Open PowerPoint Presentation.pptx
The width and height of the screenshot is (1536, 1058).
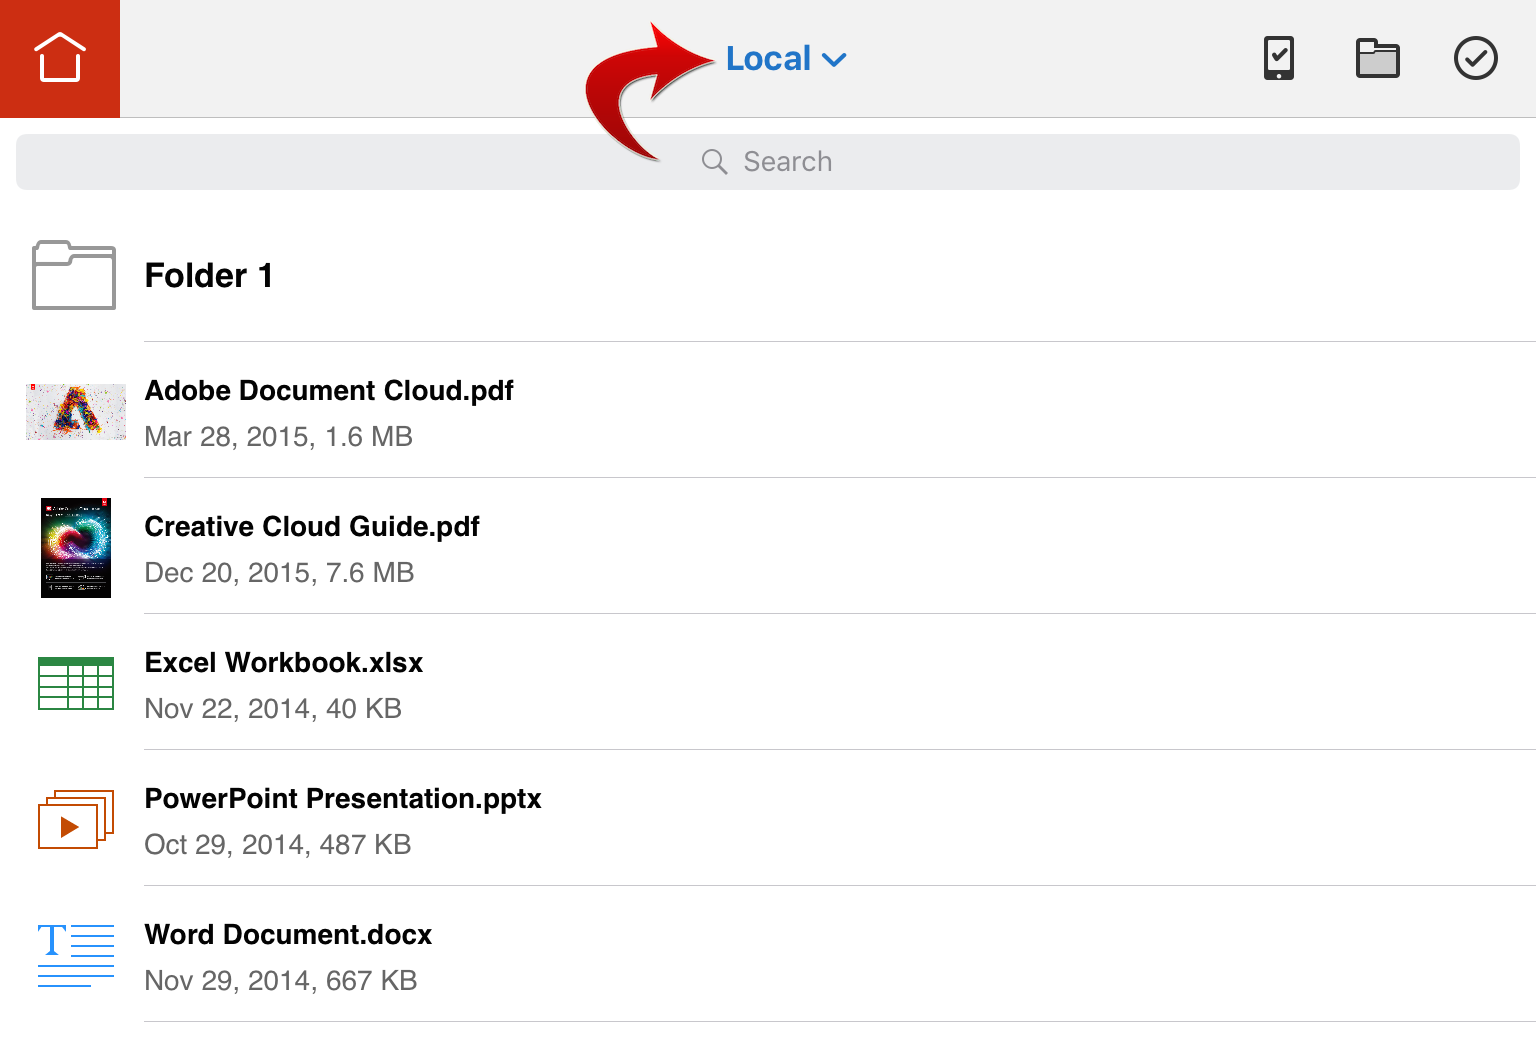pos(768,819)
